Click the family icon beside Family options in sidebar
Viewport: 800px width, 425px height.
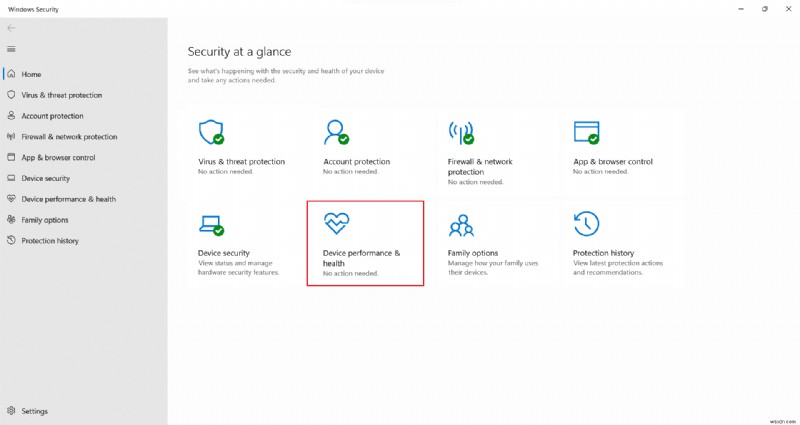pos(11,219)
